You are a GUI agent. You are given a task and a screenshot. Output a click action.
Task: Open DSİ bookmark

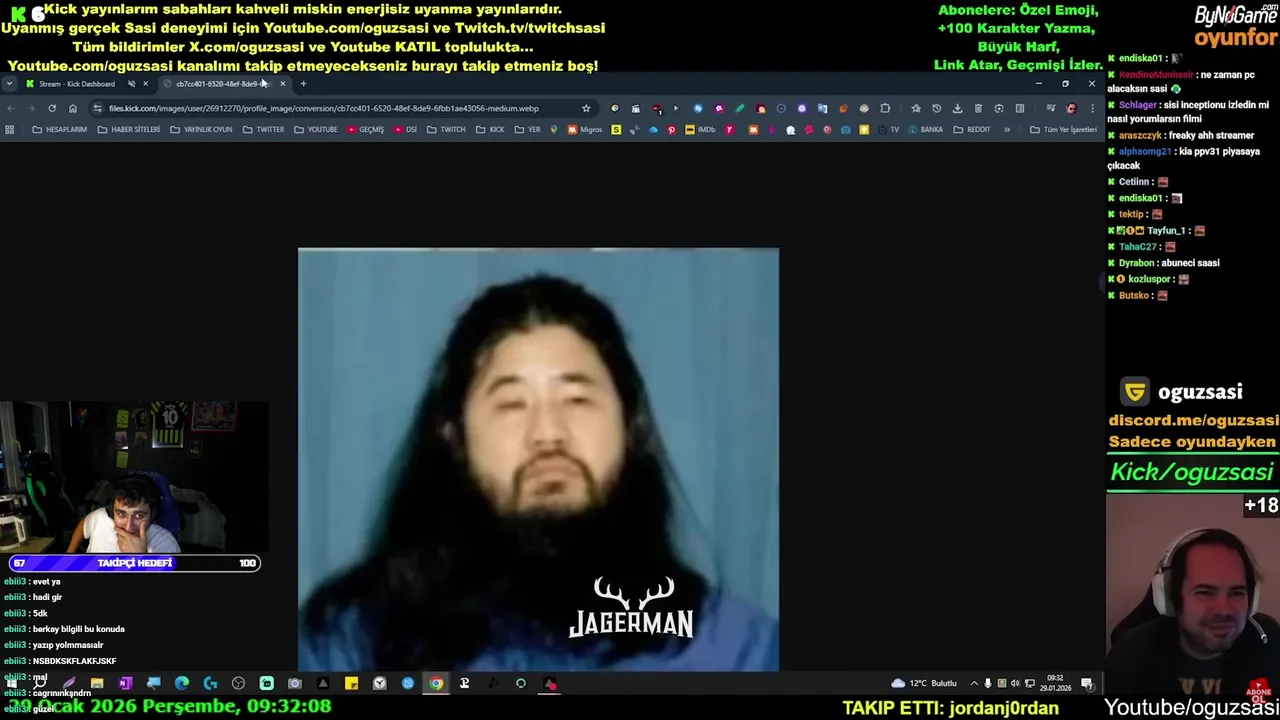405,129
